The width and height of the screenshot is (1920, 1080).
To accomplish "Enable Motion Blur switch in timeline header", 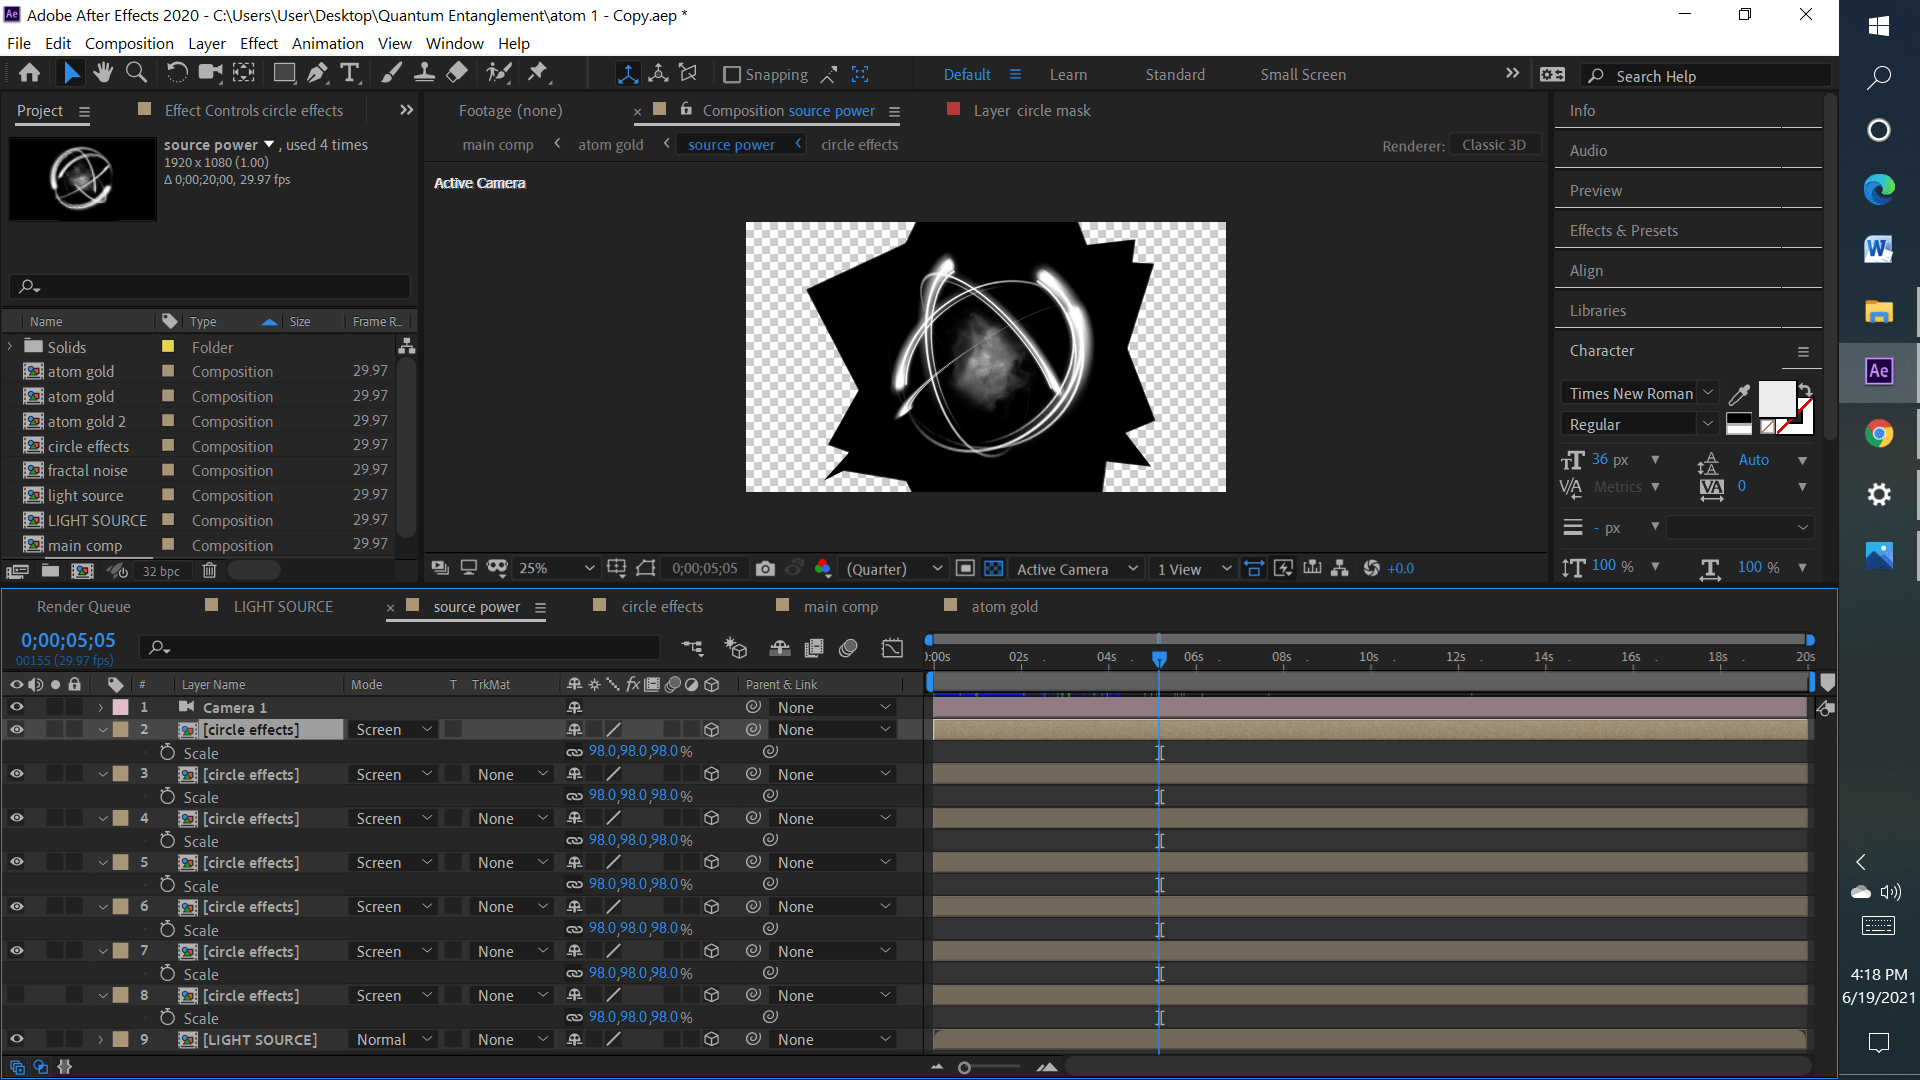I will coord(848,648).
